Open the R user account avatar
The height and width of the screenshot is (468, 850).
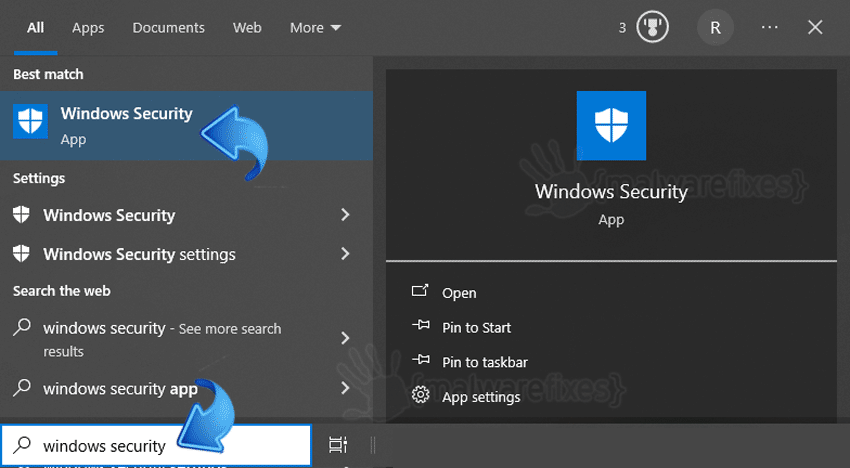click(715, 28)
